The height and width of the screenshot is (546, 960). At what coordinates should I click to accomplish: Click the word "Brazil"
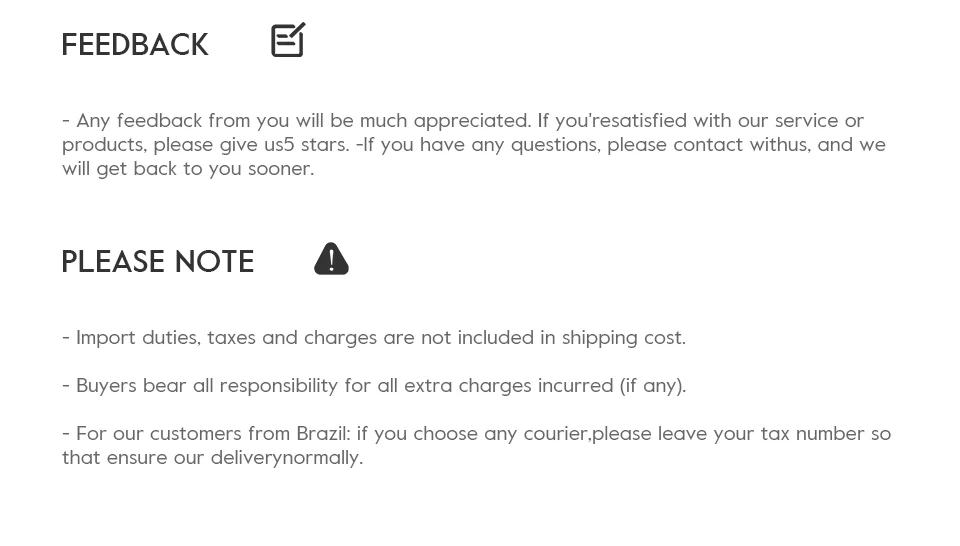(x=321, y=434)
